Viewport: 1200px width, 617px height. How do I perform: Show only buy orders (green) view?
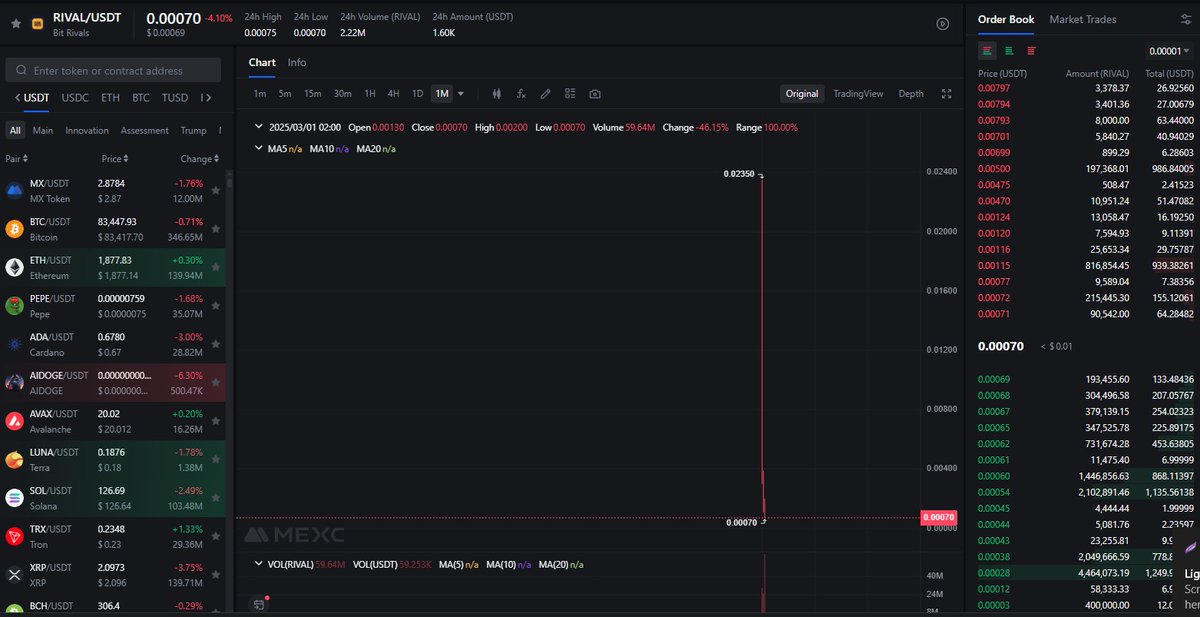pos(1009,51)
